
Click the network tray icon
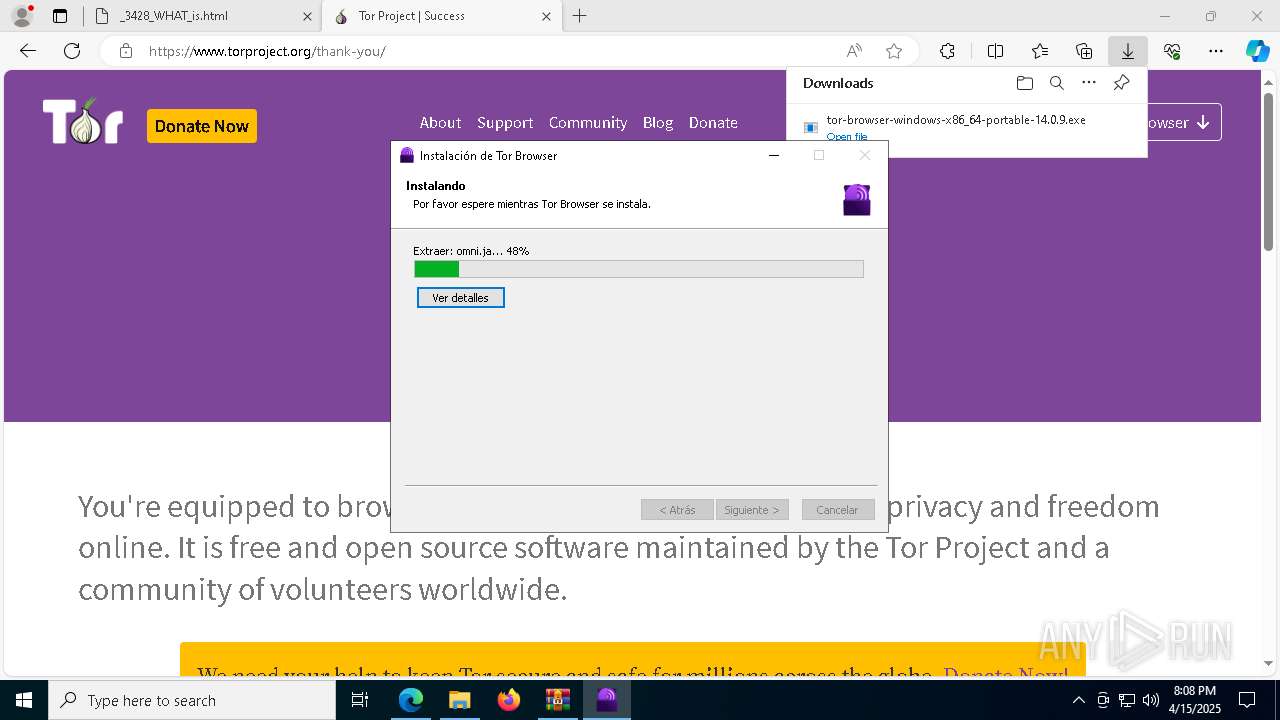(1127, 700)
